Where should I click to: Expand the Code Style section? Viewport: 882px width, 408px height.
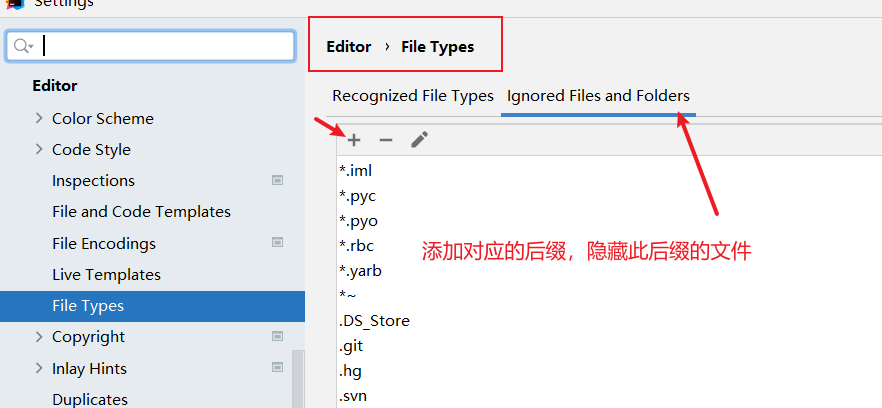coord(39,150)
